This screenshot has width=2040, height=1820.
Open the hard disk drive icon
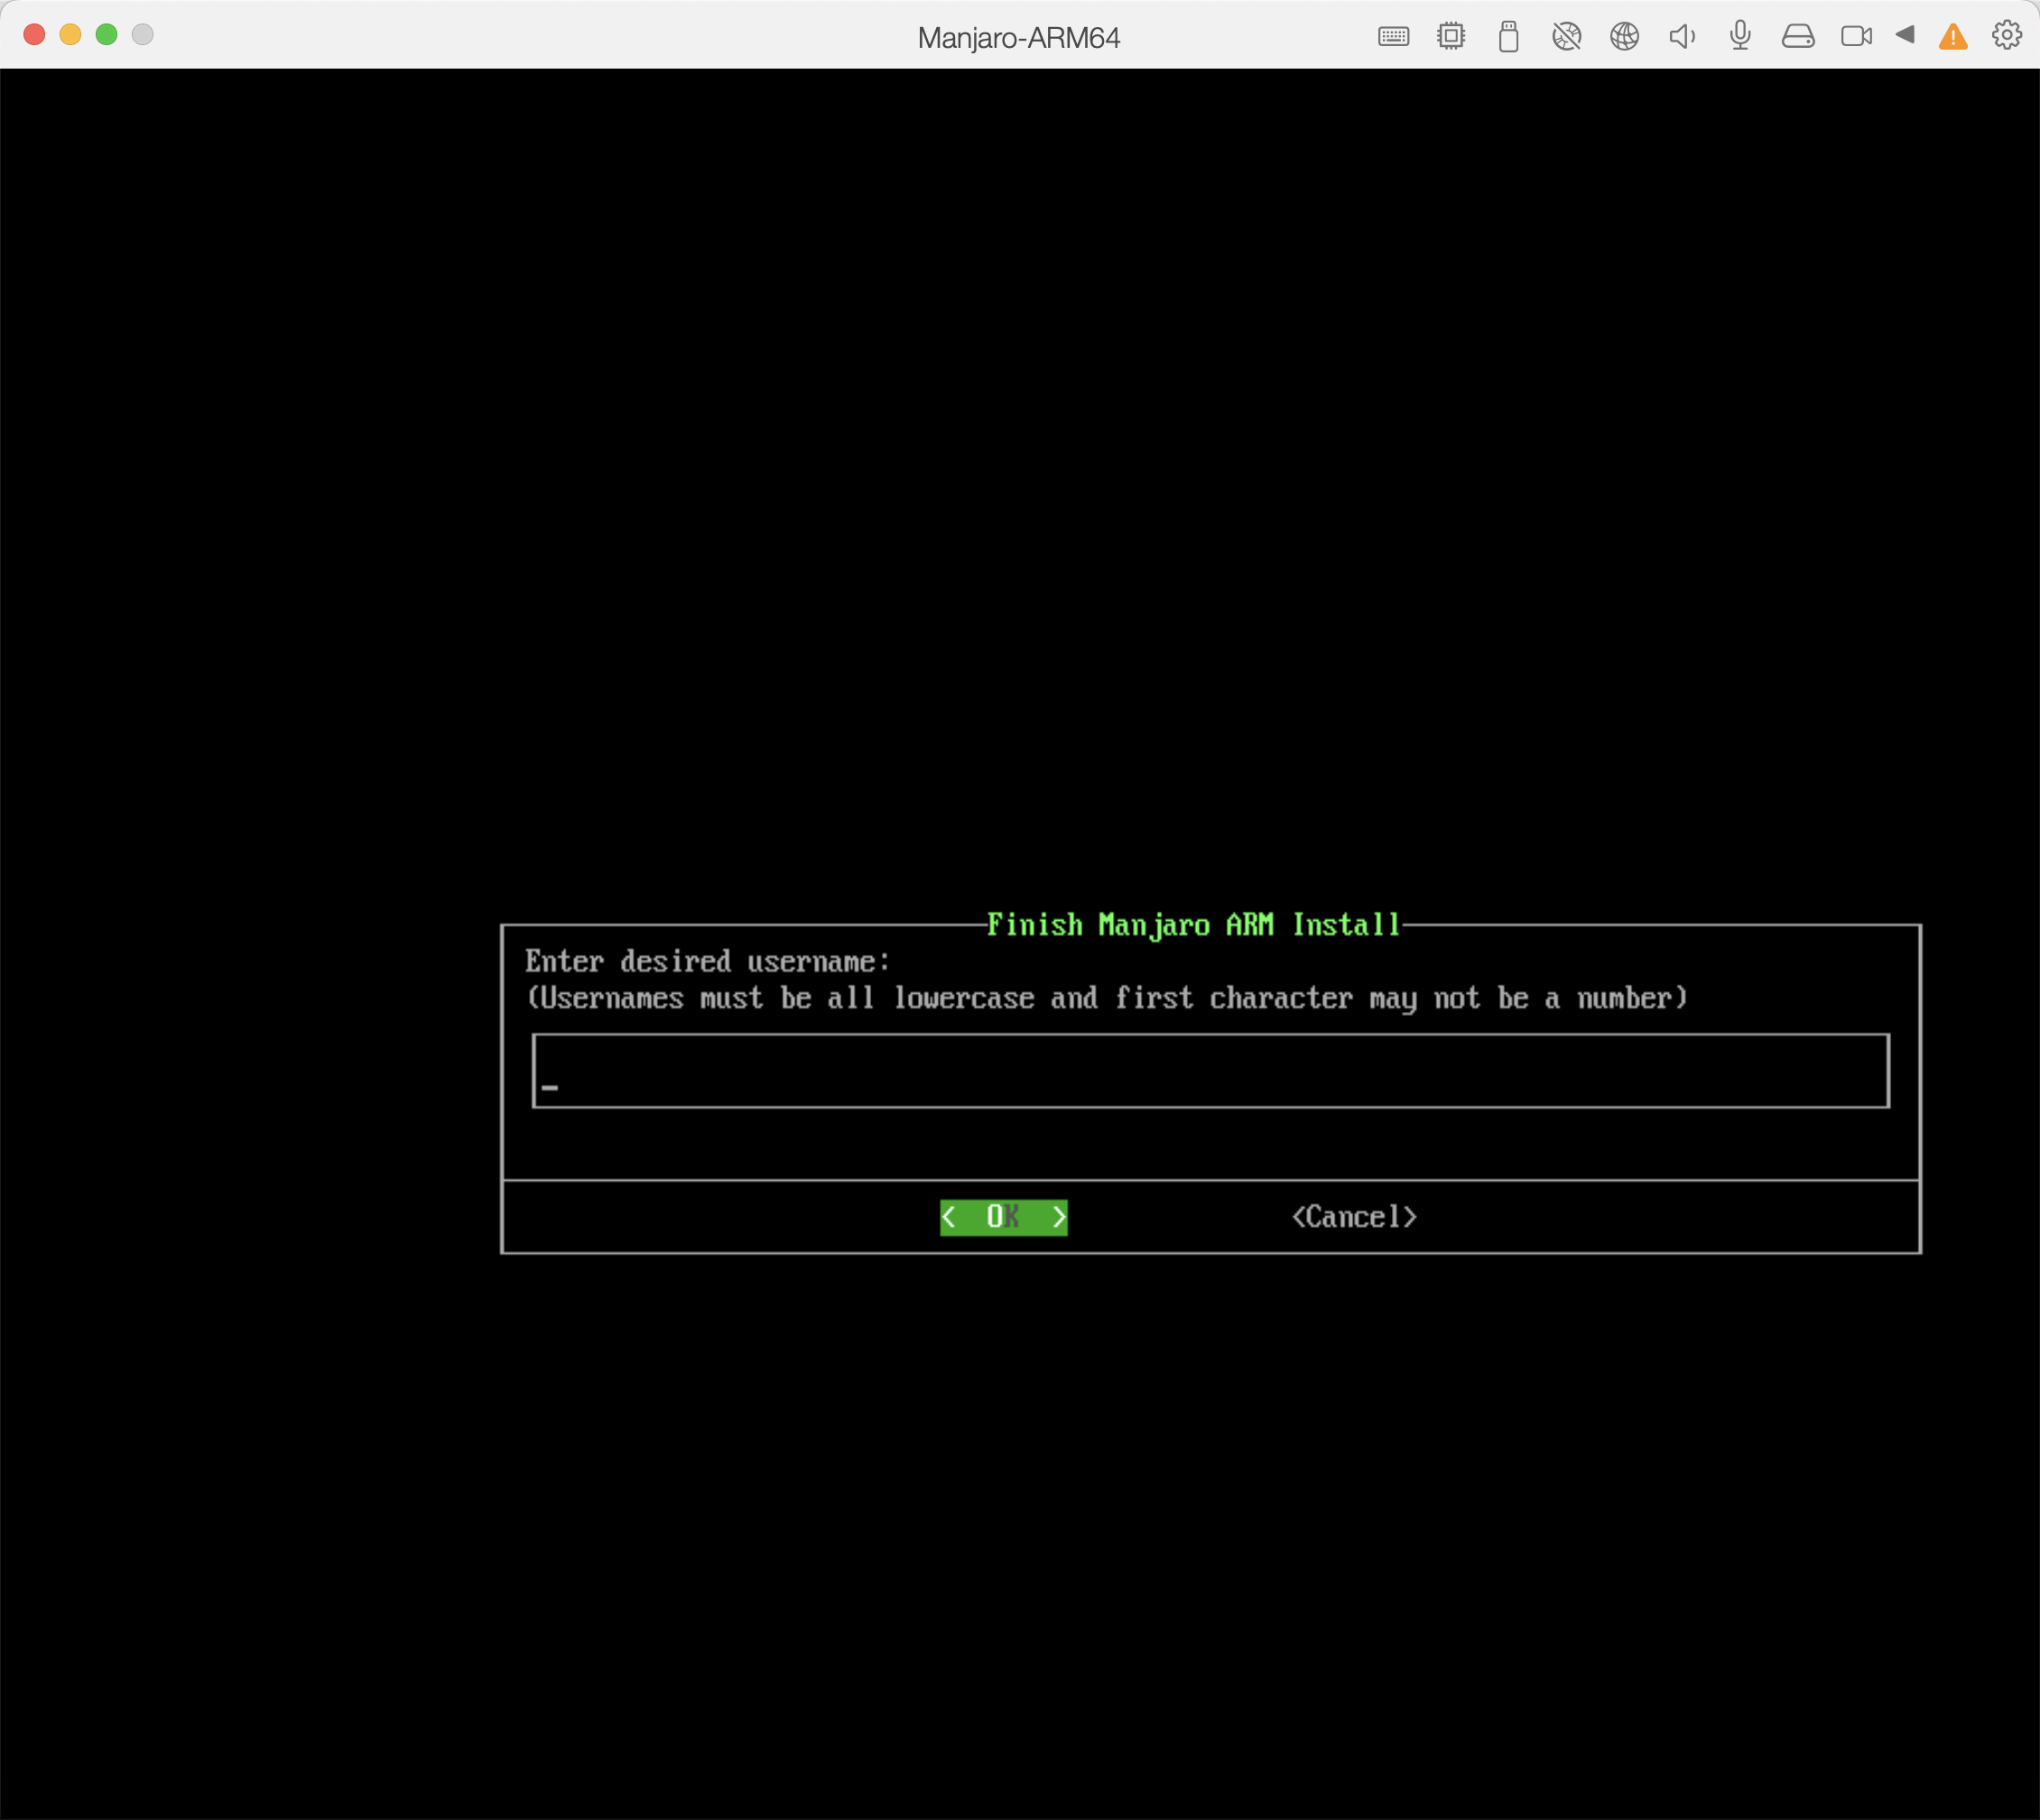[1798, 37]
